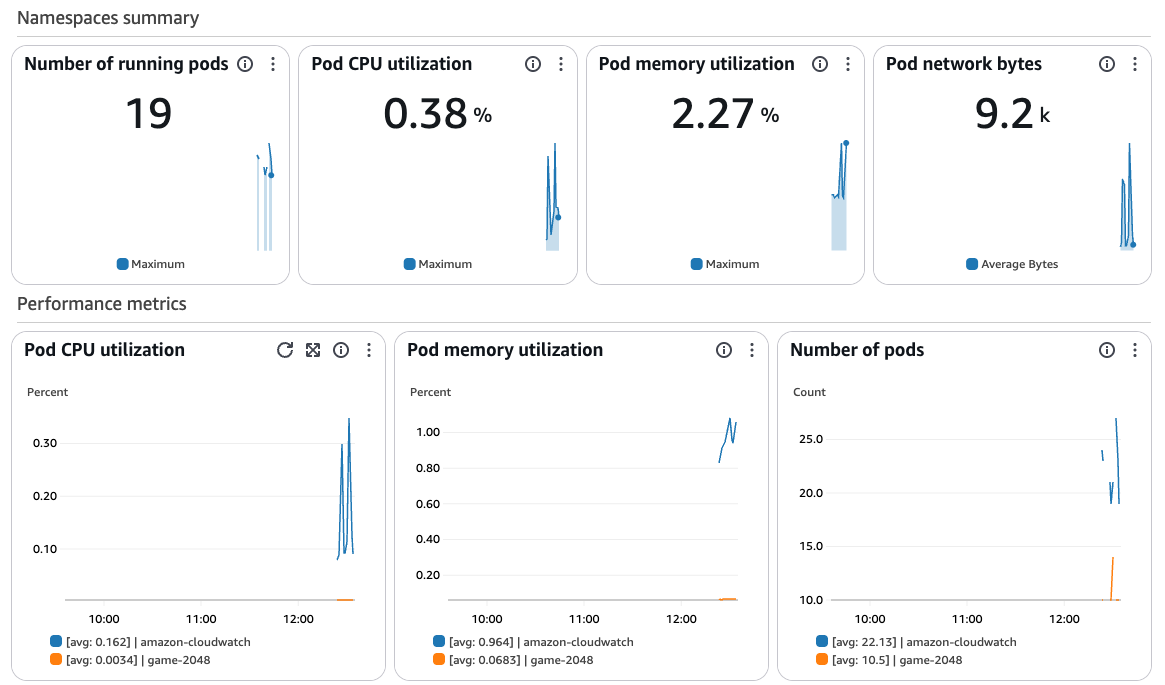Click the 19 running pods value
This screenshot has height=685, width=1165.
click(x=149, y=114)
